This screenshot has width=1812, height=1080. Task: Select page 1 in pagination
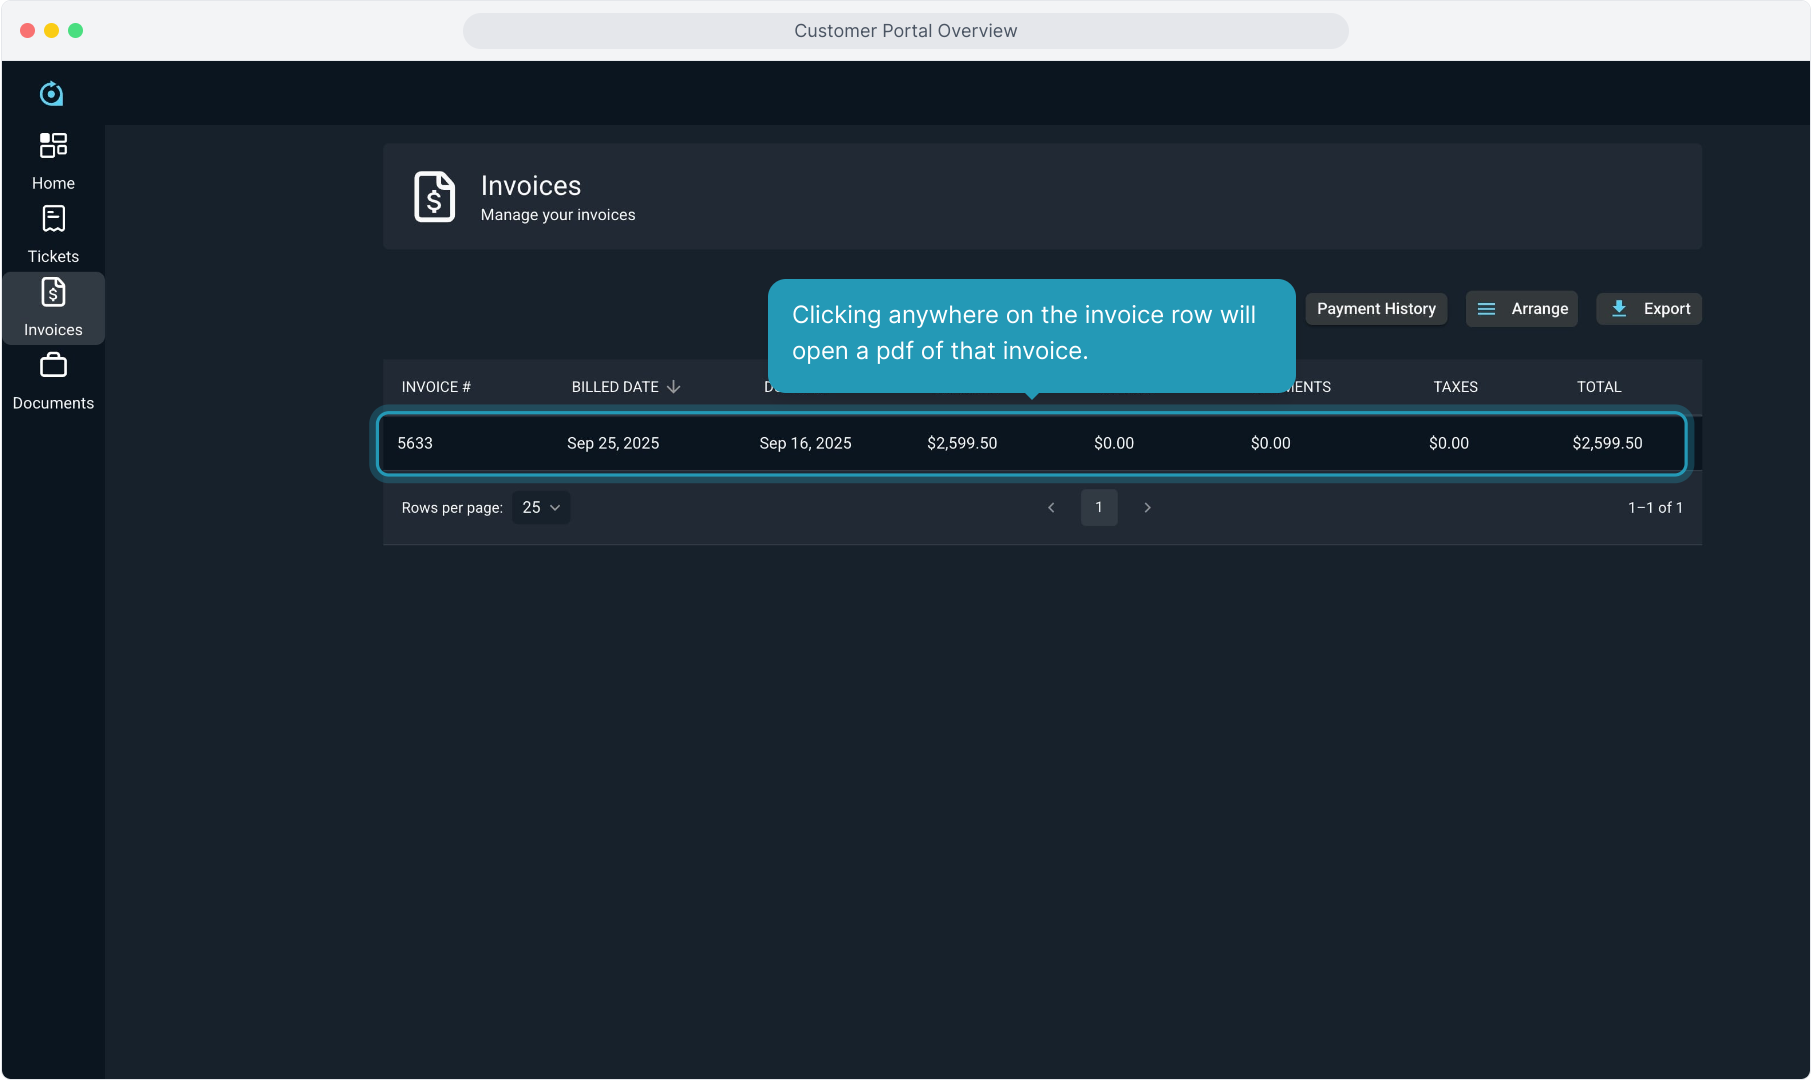[x=1099, y=508]
